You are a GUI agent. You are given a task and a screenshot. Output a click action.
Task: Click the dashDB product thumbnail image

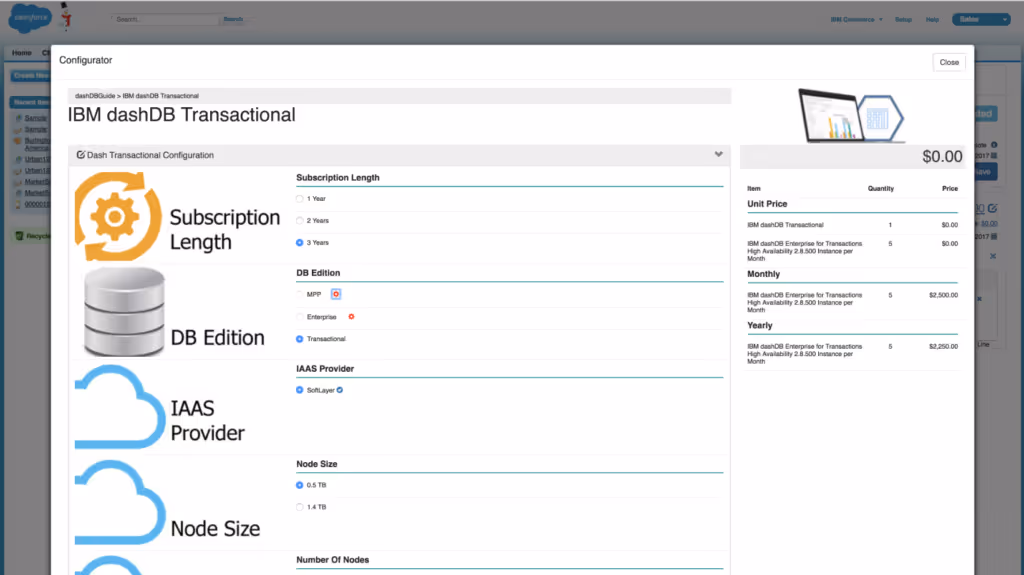pyautogui.click(x=851, y=116)
